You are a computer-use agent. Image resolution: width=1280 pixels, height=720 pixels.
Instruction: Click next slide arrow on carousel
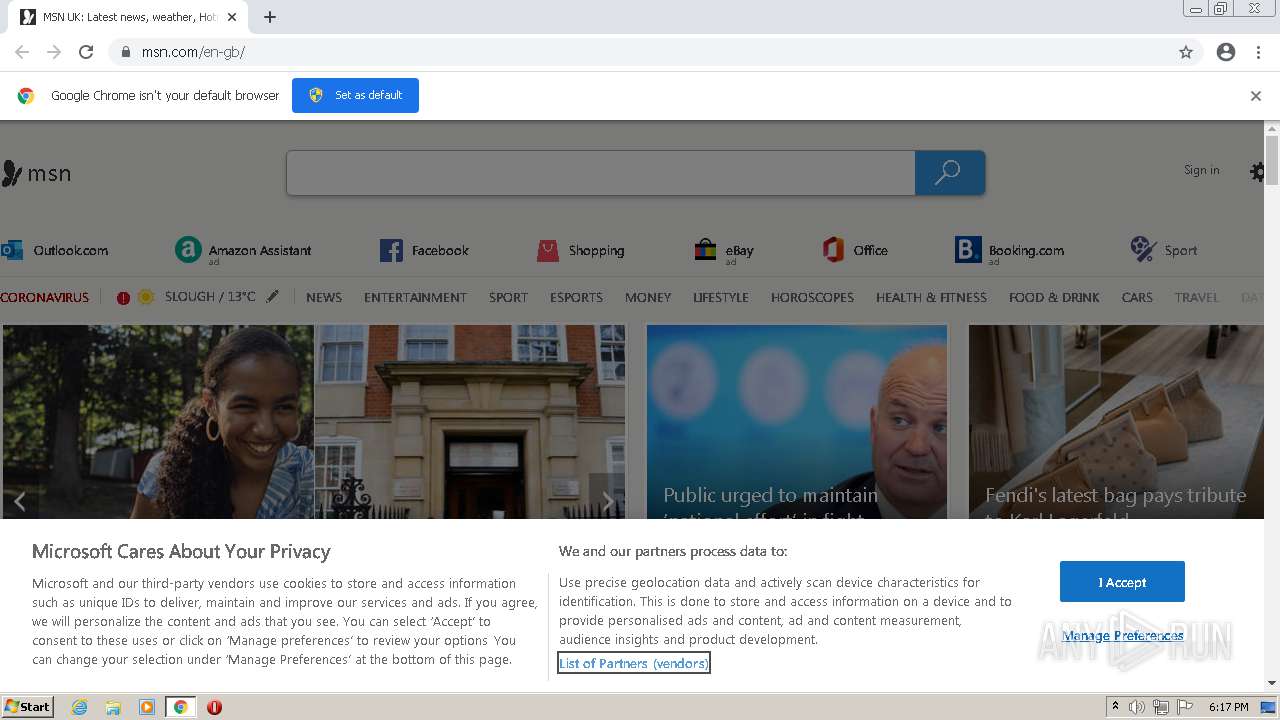click(x=607, y=502)
